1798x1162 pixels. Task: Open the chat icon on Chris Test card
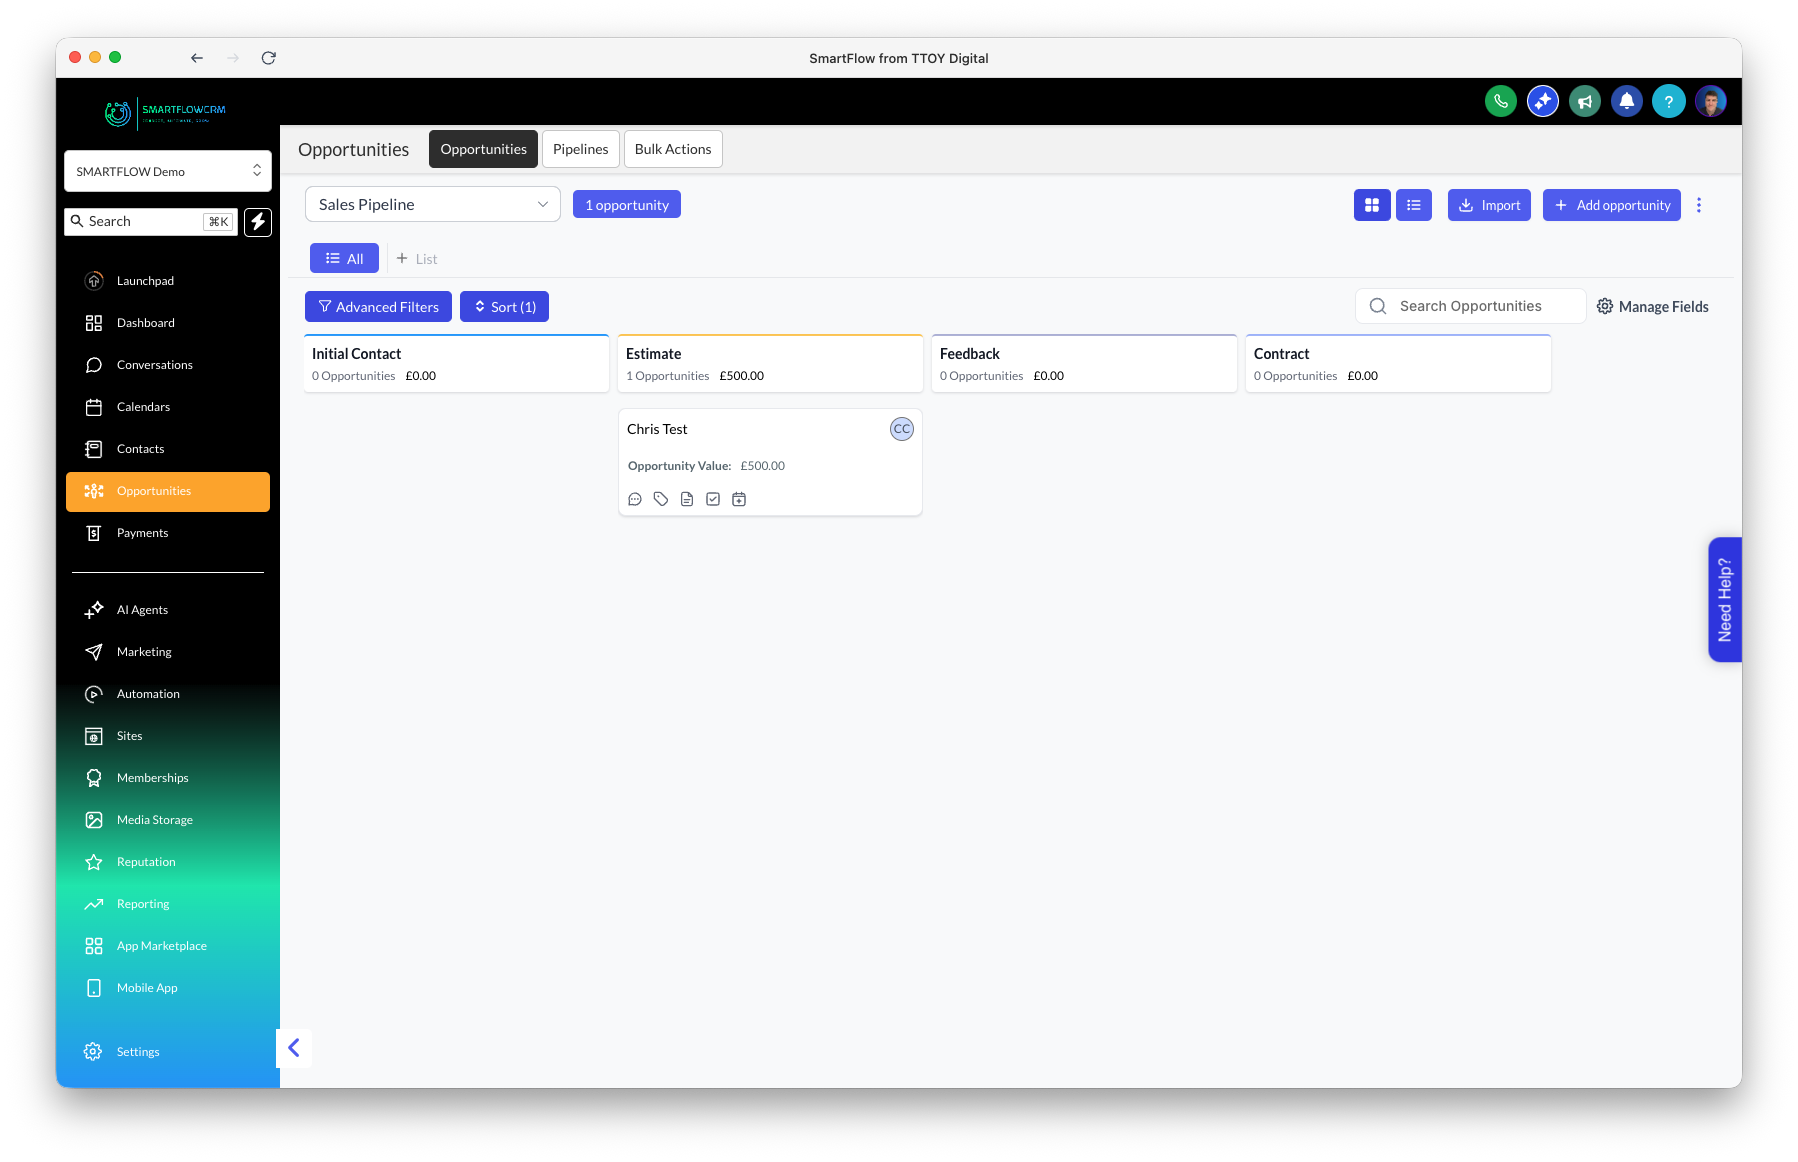[635, 499]
